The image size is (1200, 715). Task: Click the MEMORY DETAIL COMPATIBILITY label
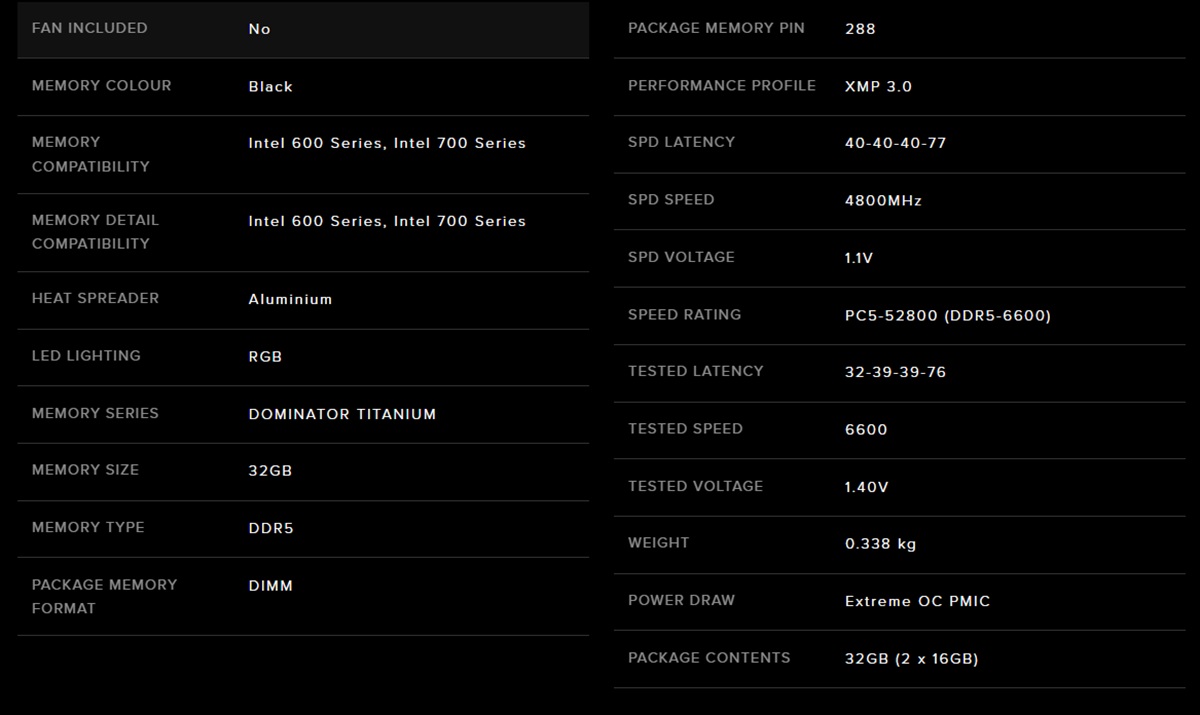tap(95, 232)
